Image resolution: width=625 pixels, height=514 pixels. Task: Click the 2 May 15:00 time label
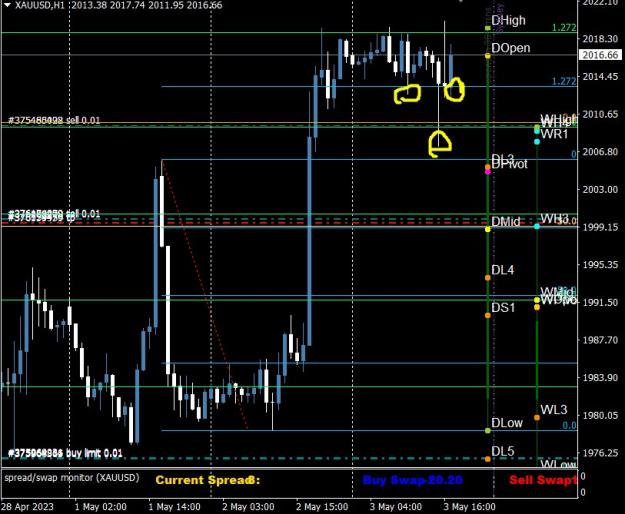pos(322,507)
